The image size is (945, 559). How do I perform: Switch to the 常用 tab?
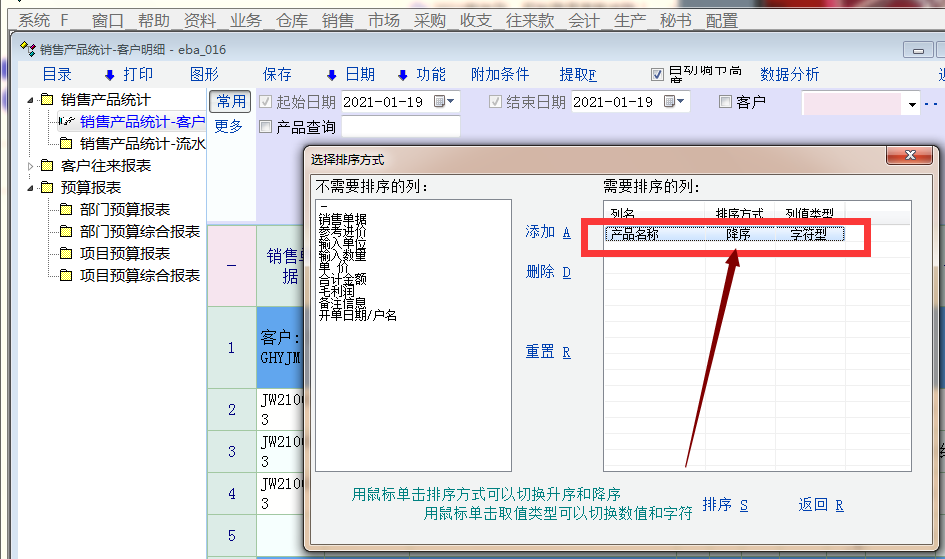[x=230, y=102]
